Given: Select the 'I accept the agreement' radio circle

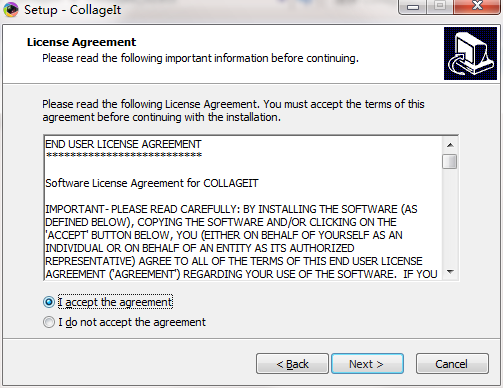Looking at the screenshot, I should click(49, 302).
